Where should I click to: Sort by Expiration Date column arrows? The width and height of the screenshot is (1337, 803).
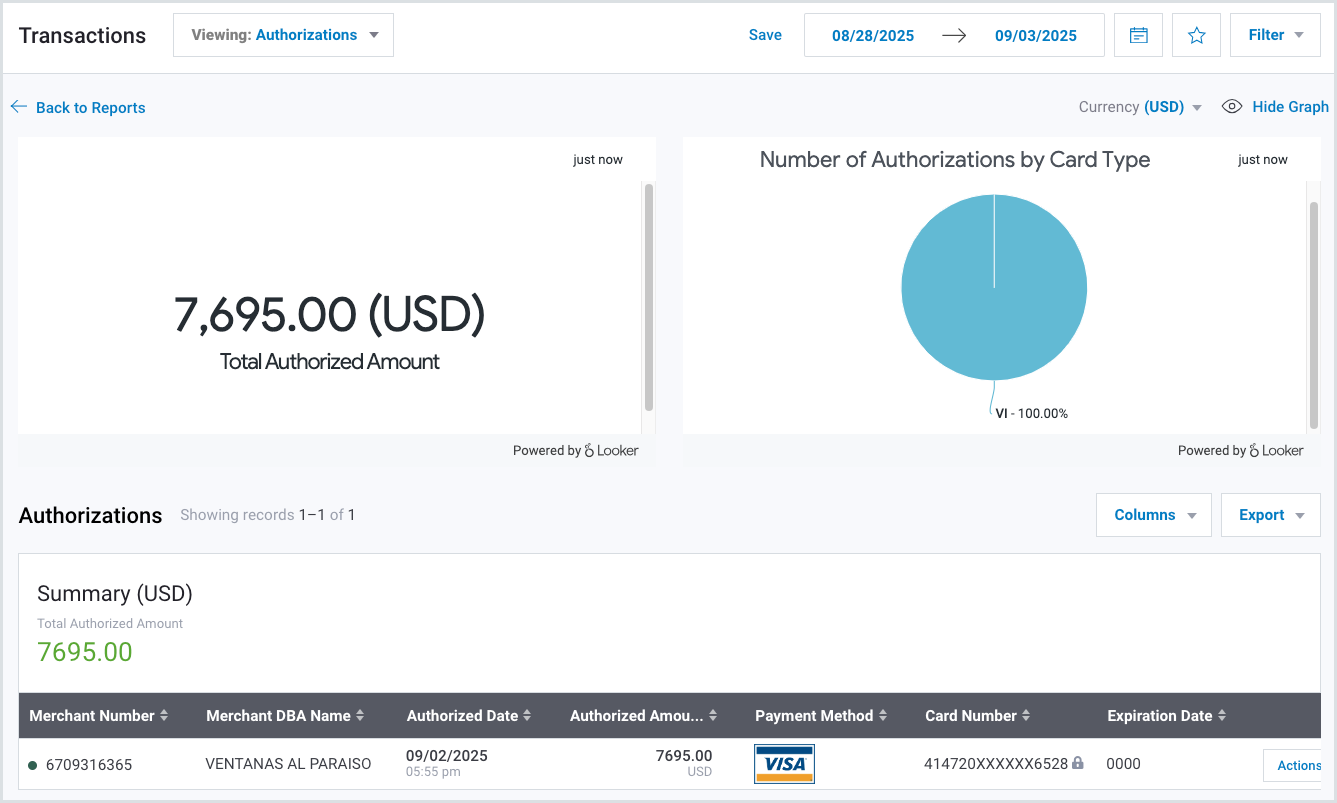pyautogui.click(x=1222, y=716)
